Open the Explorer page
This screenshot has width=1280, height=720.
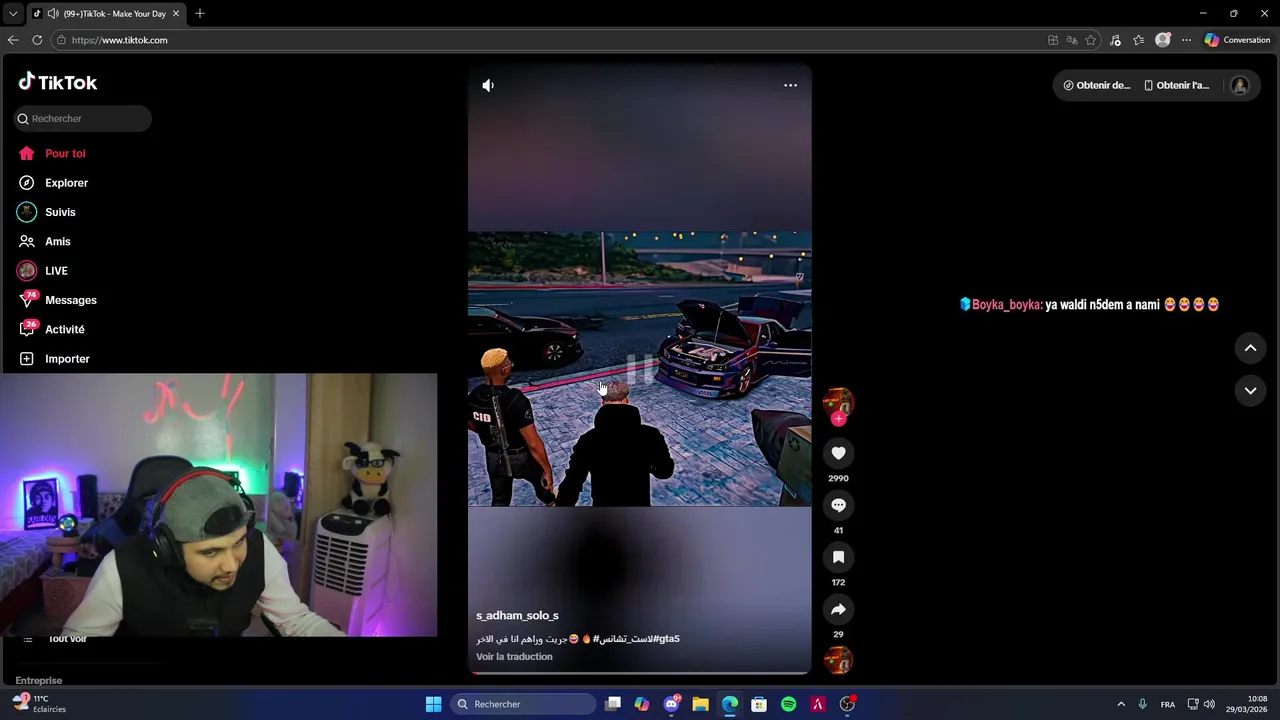(66, 183)
